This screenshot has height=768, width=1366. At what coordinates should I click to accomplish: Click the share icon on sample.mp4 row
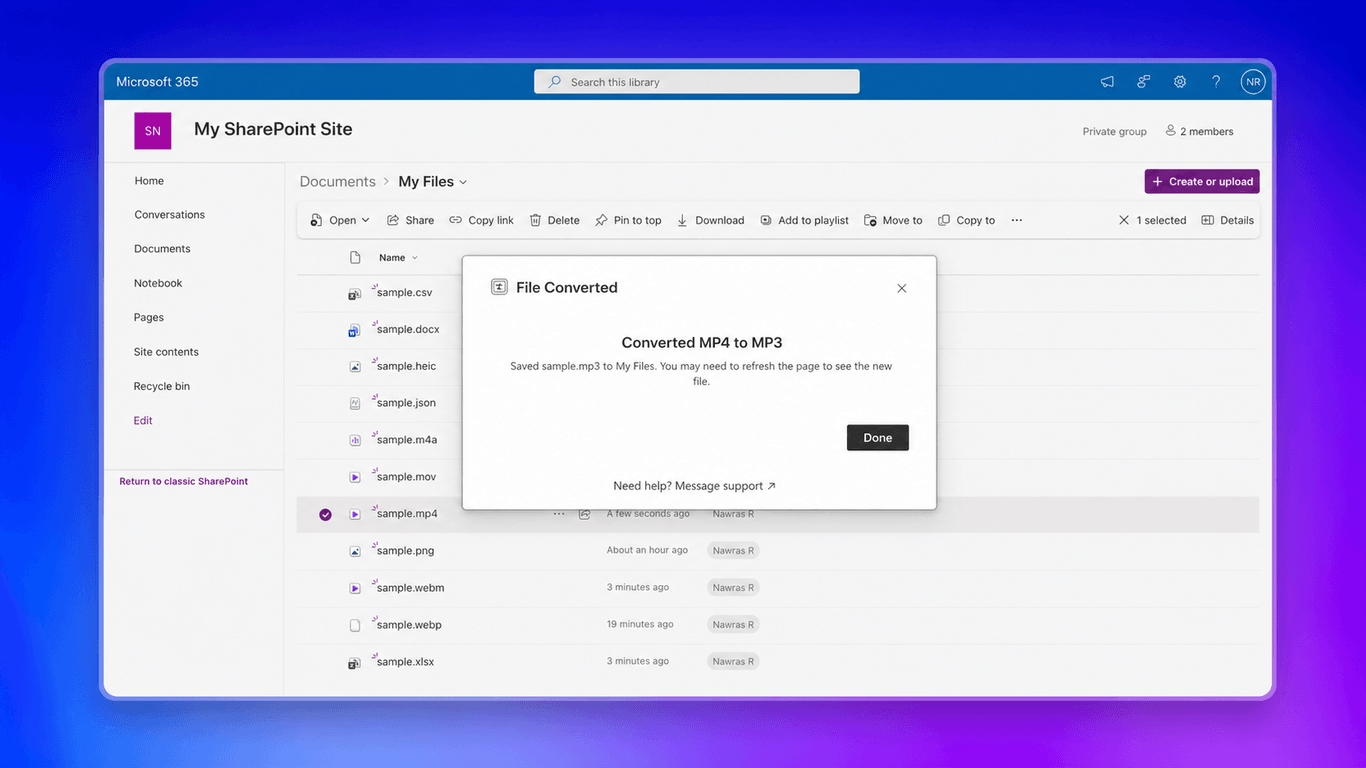pyautogui.click(x=584, y=514)
